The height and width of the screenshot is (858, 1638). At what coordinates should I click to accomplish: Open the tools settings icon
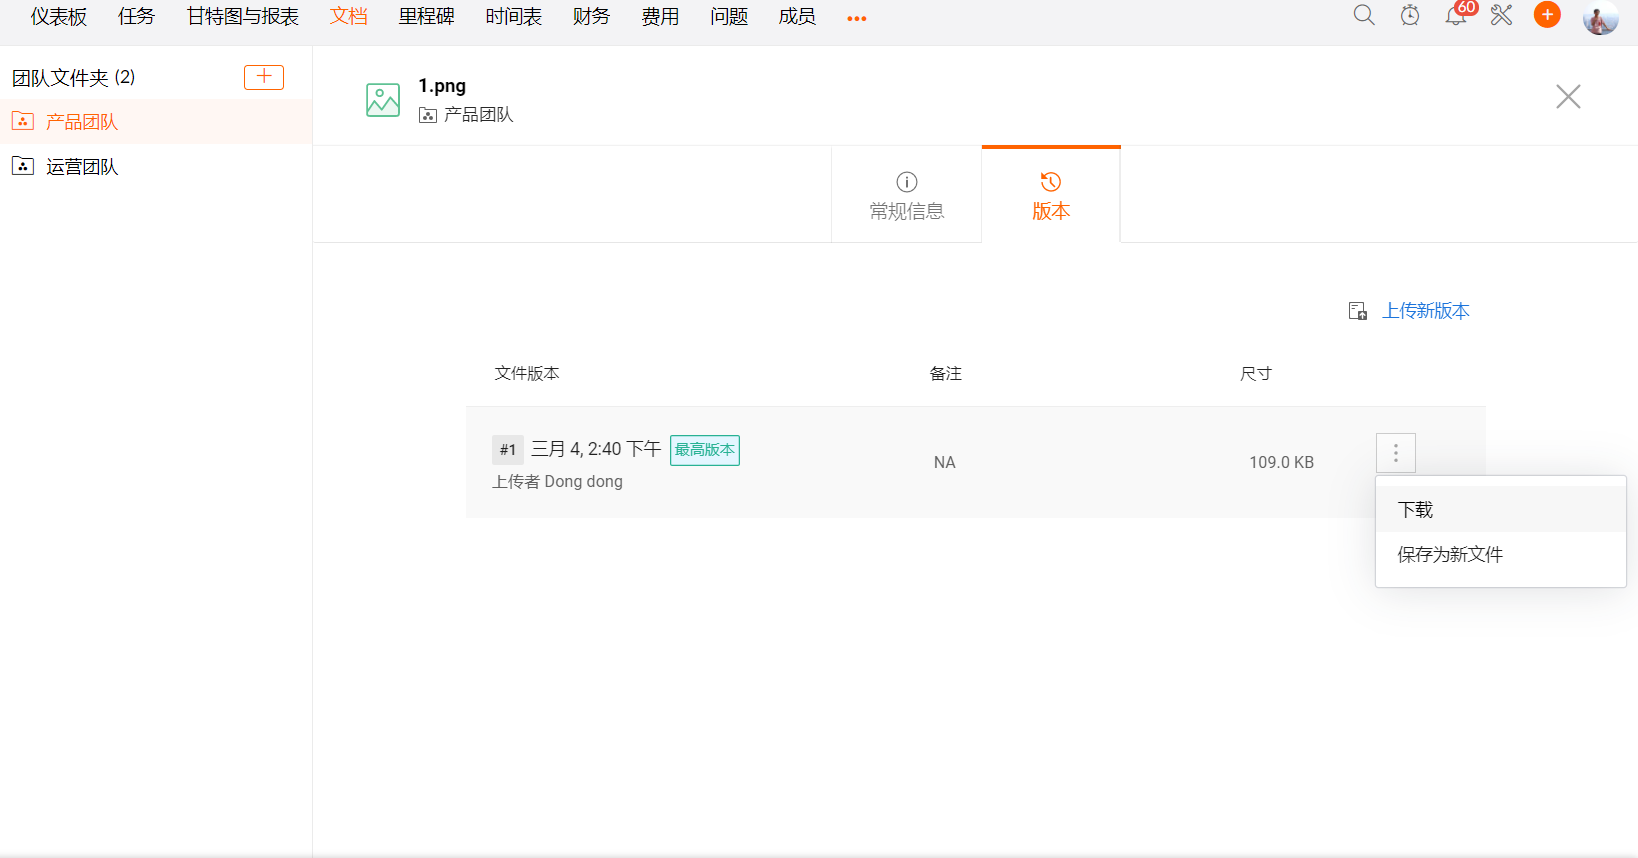[x=1501, y=15]
